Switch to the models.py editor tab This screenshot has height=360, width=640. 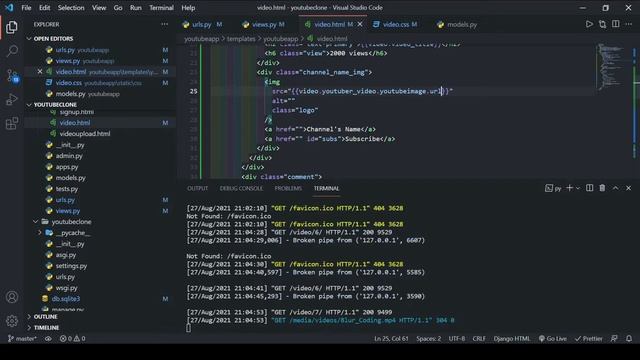click(457, 24)
